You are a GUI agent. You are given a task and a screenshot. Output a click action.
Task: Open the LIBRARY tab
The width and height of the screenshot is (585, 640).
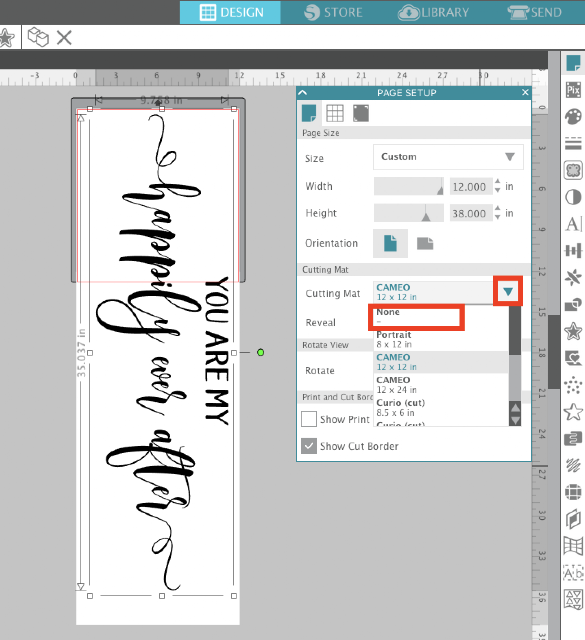434,12
